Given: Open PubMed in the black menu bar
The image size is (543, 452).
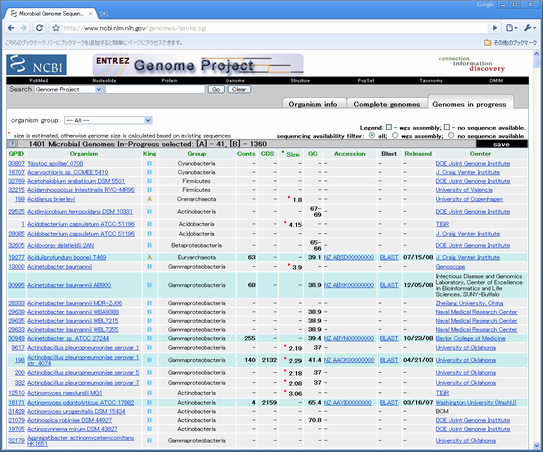Looking at the screenshot, I should [x=39, y=80].
